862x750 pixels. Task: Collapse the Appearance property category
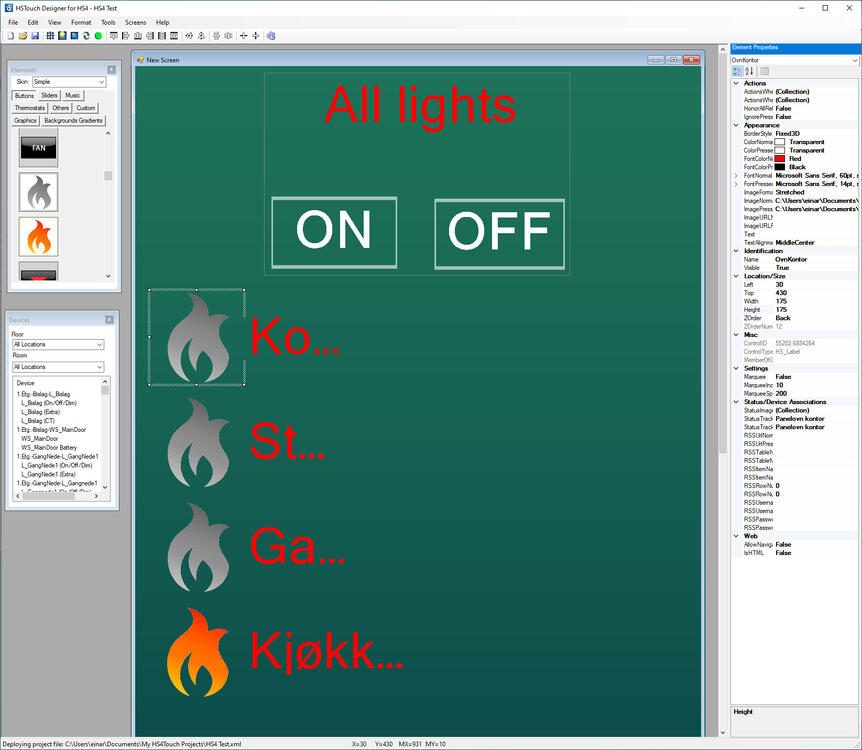click(x=736, y=125)
